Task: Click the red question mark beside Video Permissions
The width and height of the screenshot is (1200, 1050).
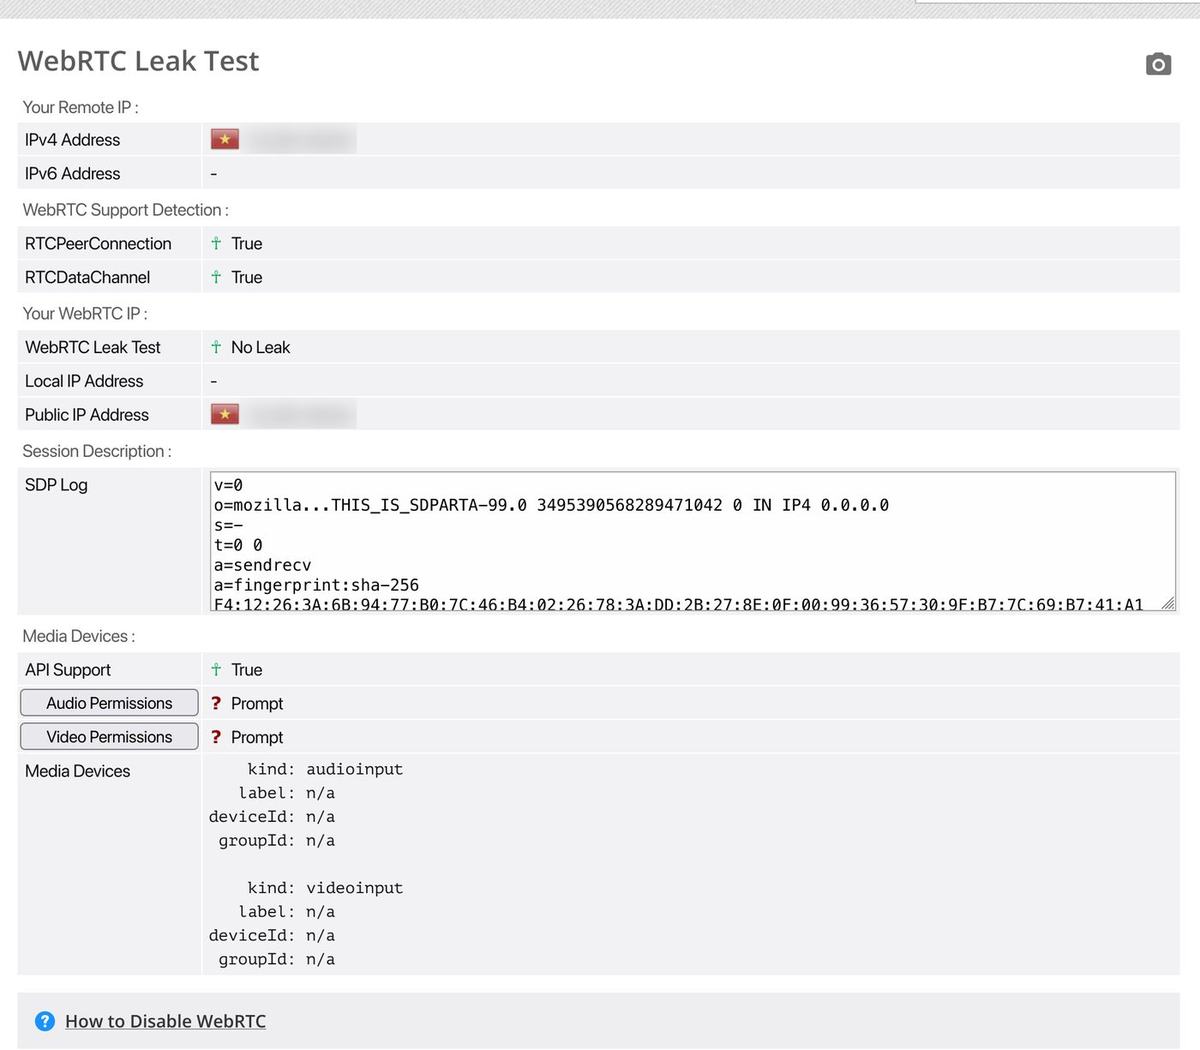Action: coord(216,737)
